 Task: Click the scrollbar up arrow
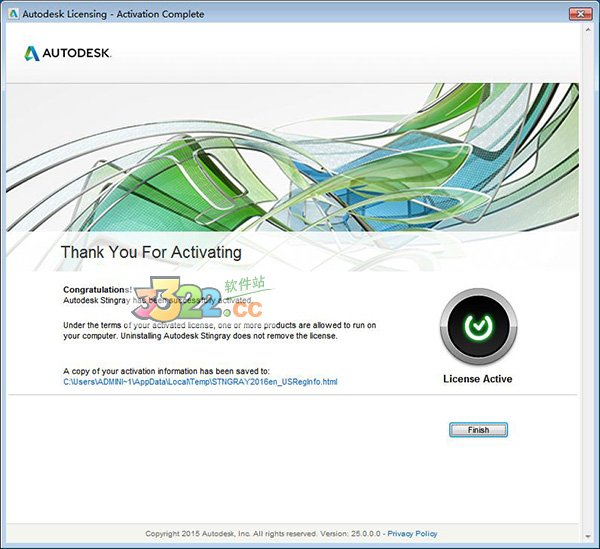(588, 29)
